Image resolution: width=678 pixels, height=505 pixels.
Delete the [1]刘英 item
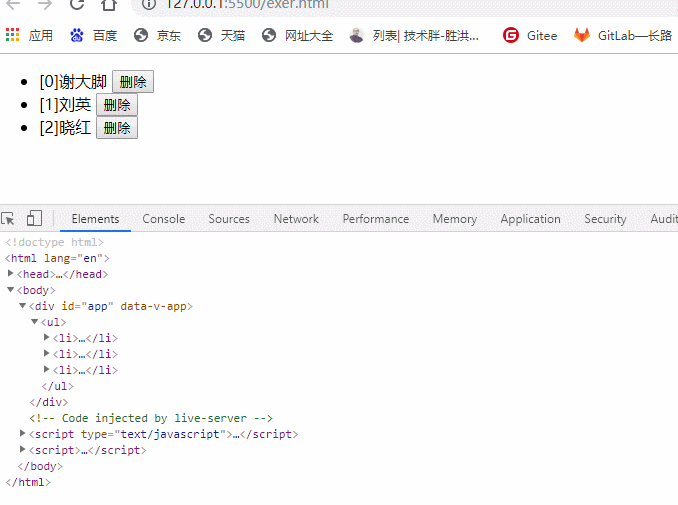(117, 105)
